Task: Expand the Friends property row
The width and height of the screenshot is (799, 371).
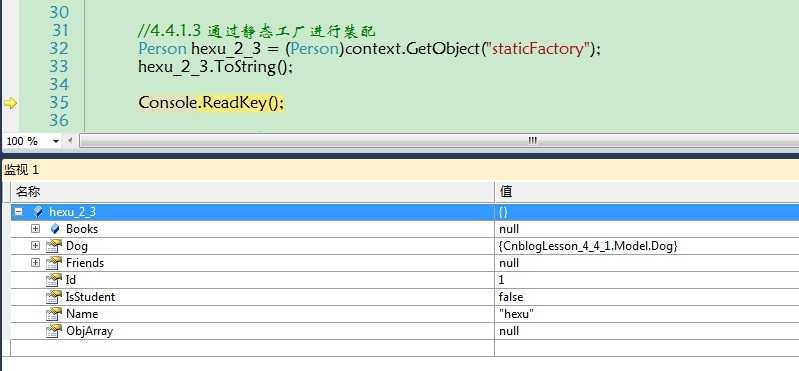Action: click(35, 262)
